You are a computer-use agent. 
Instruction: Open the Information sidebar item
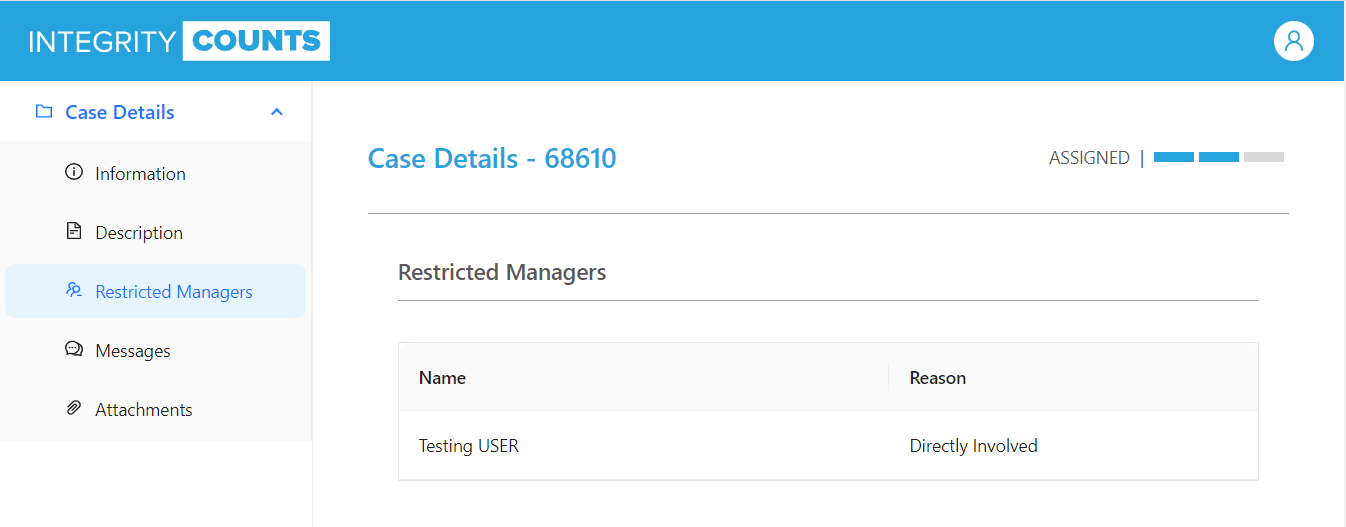coord(140,174)
